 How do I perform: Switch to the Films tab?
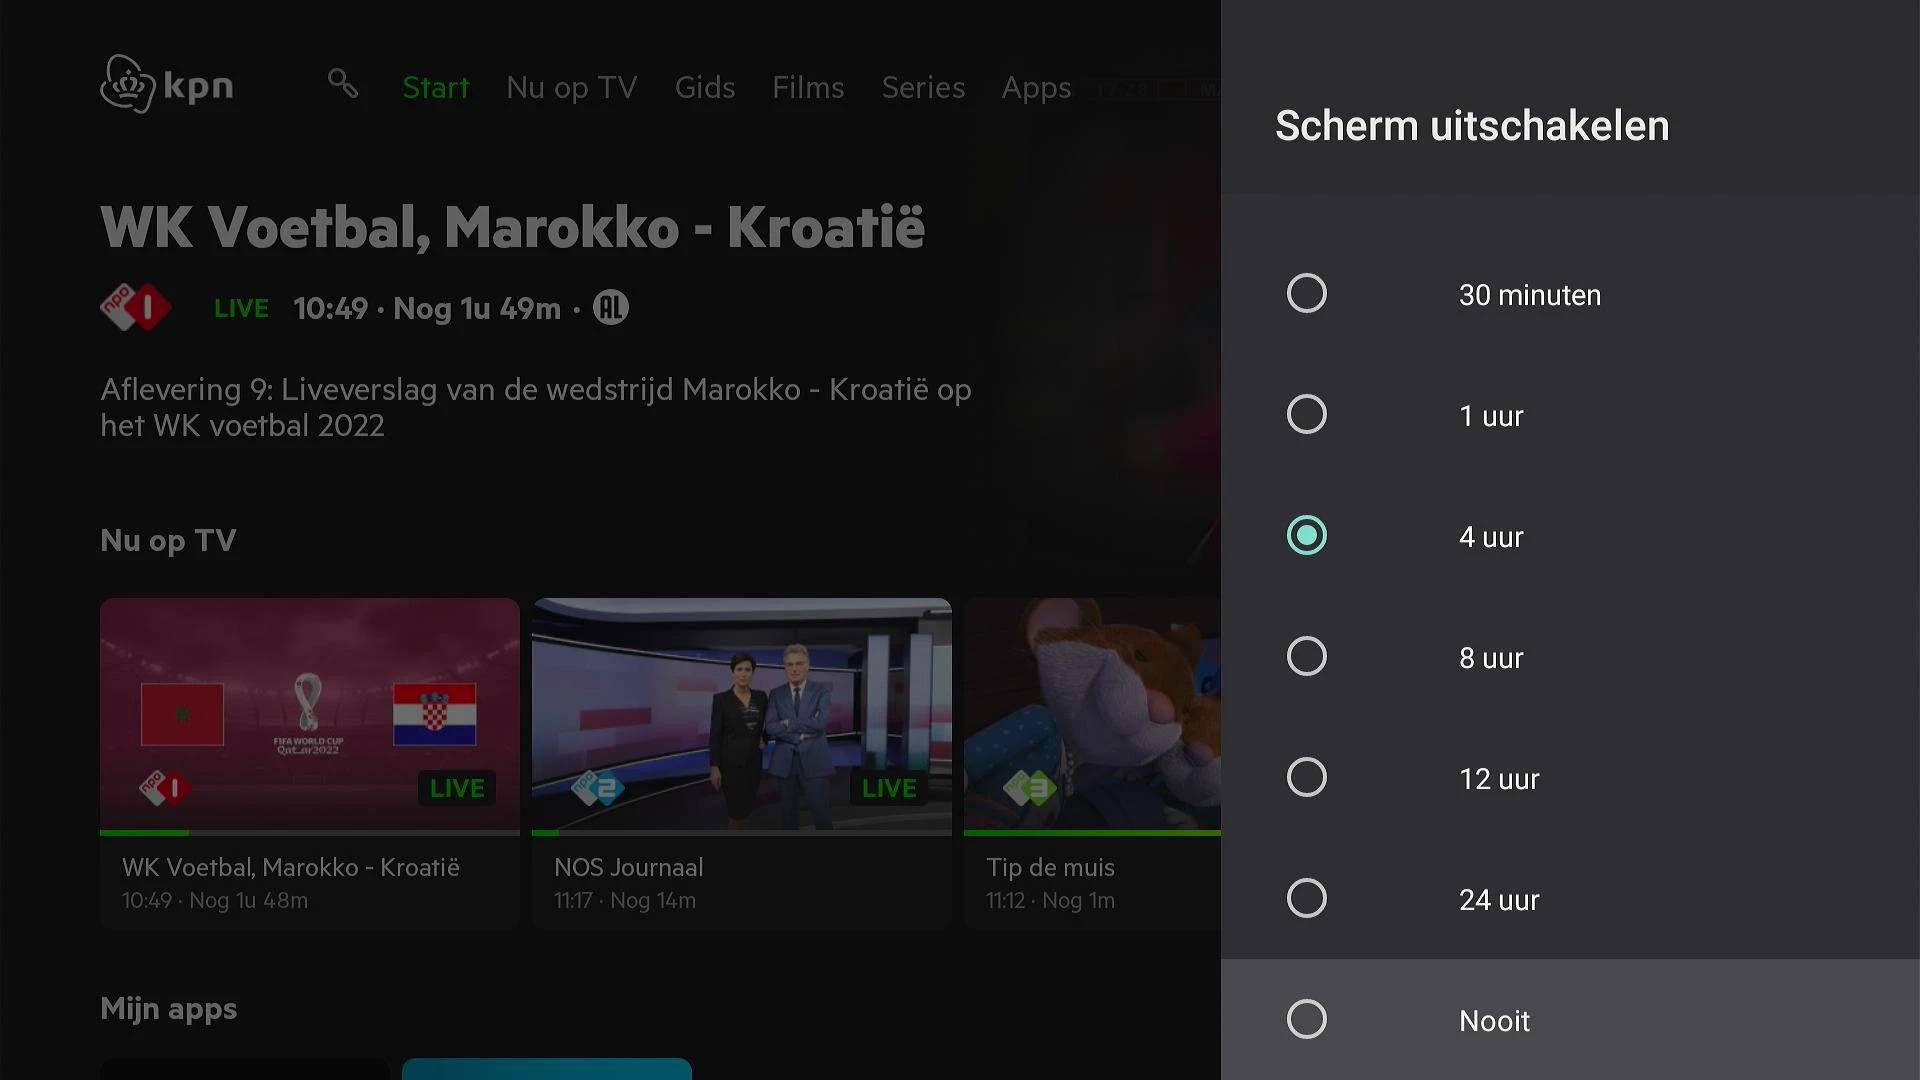click(808, 87)
